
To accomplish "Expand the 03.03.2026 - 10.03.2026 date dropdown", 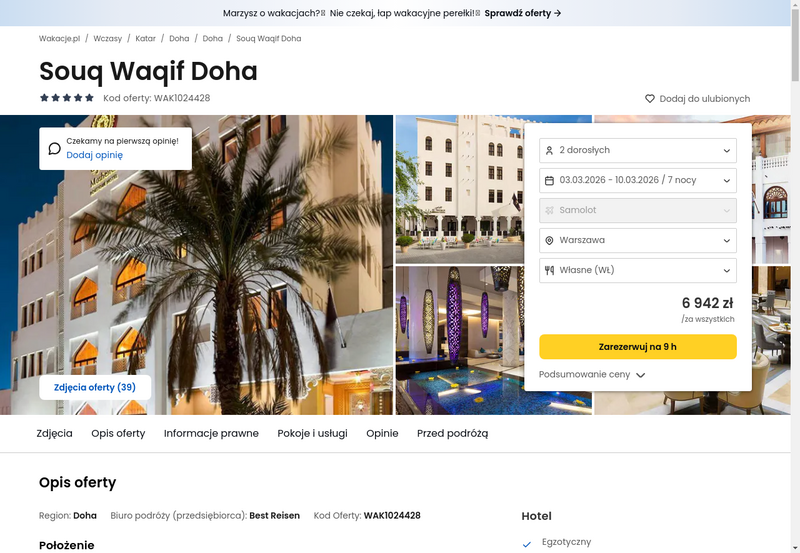I will point(638,181).
